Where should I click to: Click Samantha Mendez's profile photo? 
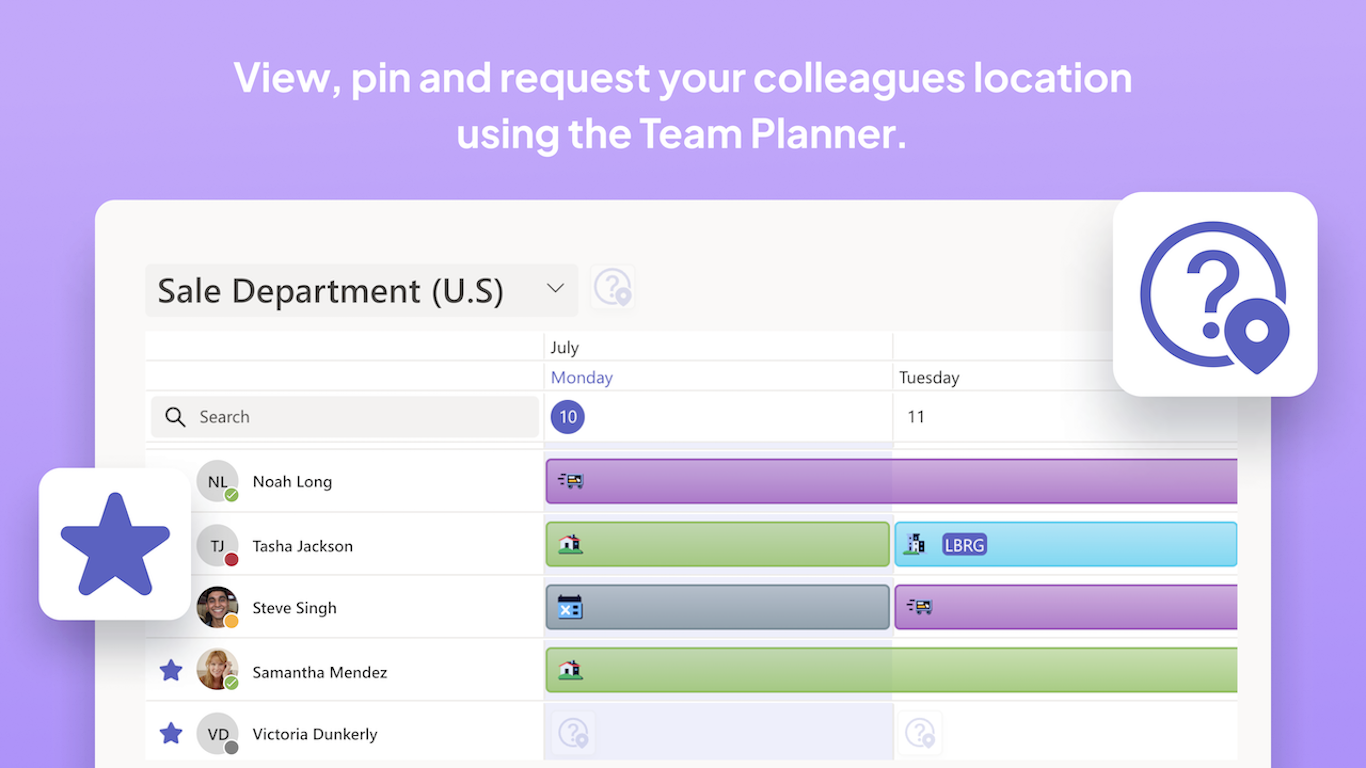[217, 670]
